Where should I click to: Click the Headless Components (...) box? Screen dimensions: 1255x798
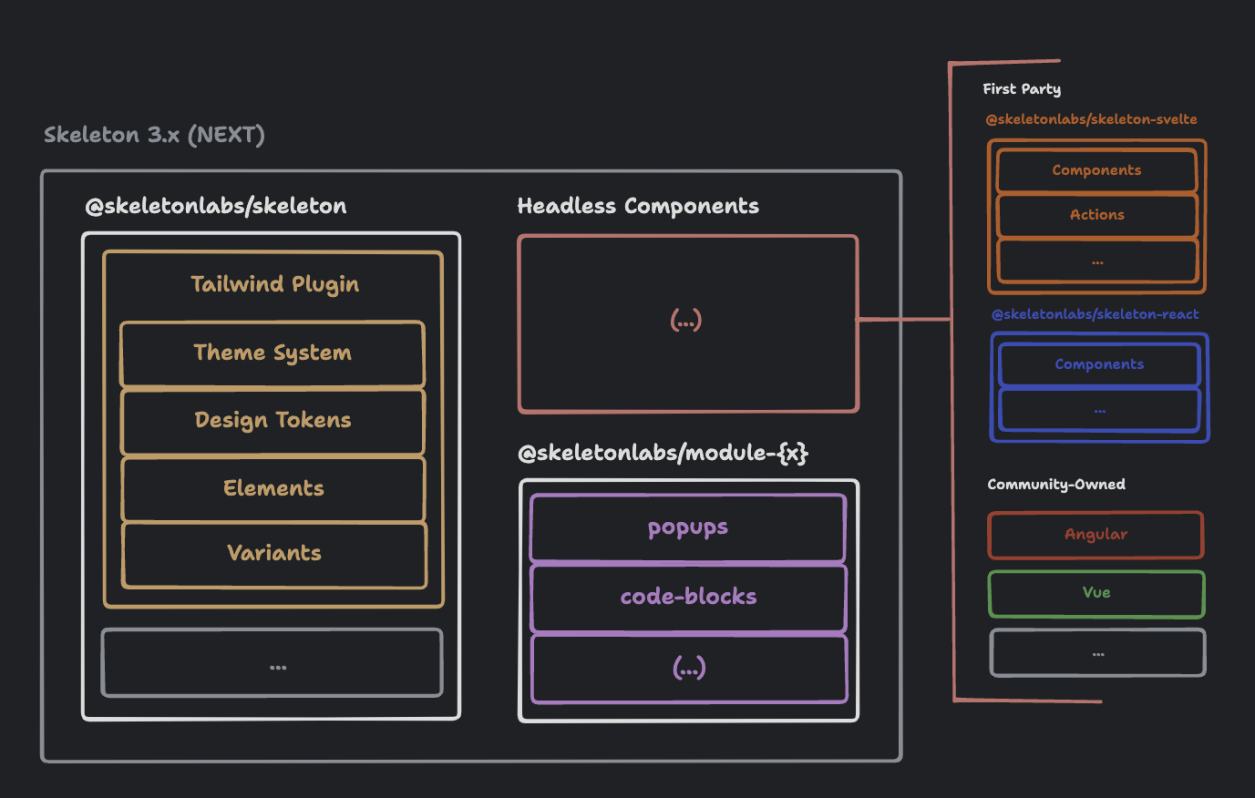[x=687, y=322]
